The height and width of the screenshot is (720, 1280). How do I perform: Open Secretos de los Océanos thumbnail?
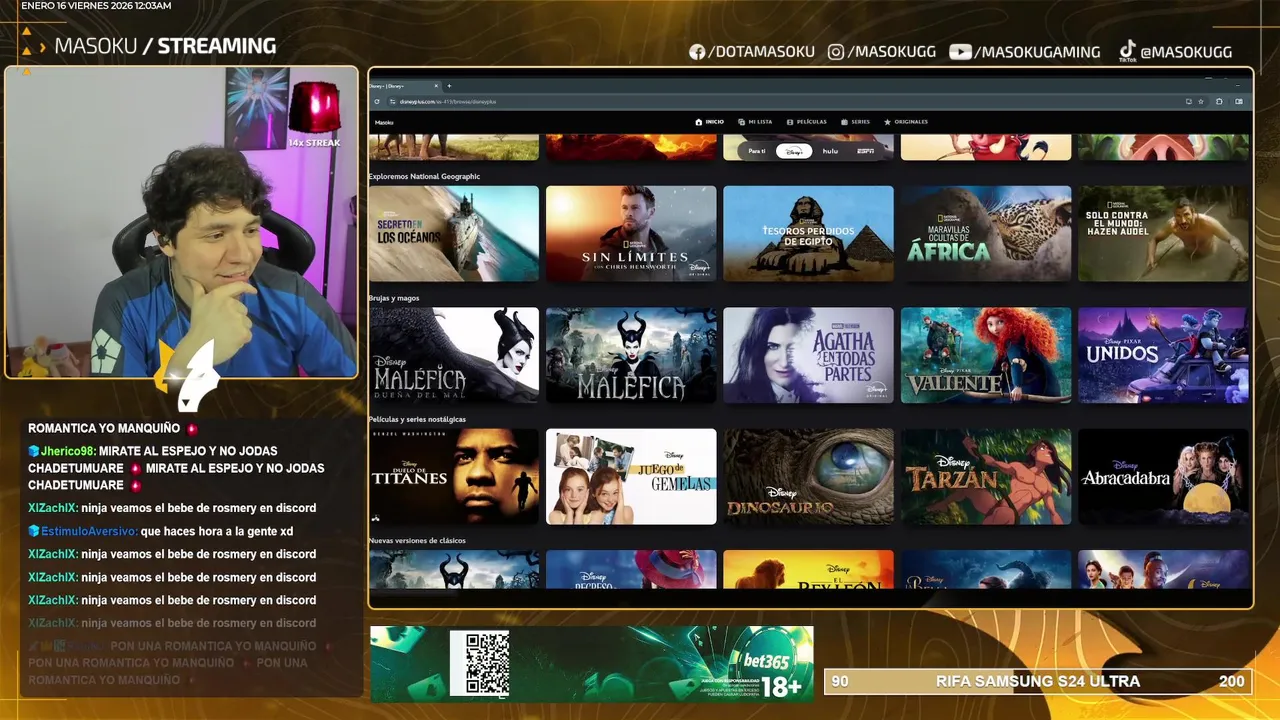[454, 233]
